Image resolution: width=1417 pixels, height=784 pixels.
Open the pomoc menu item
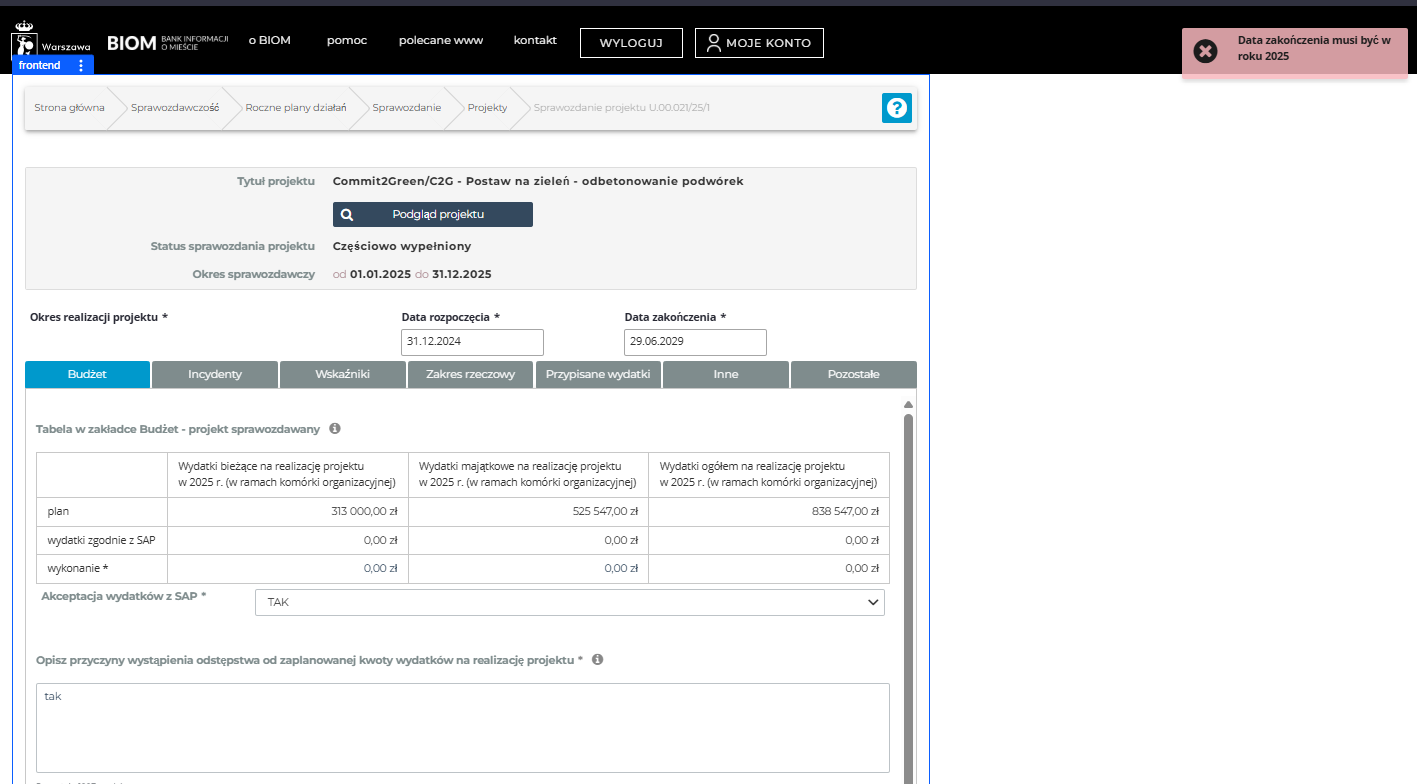pyautogui.click(x=346, y=40)
